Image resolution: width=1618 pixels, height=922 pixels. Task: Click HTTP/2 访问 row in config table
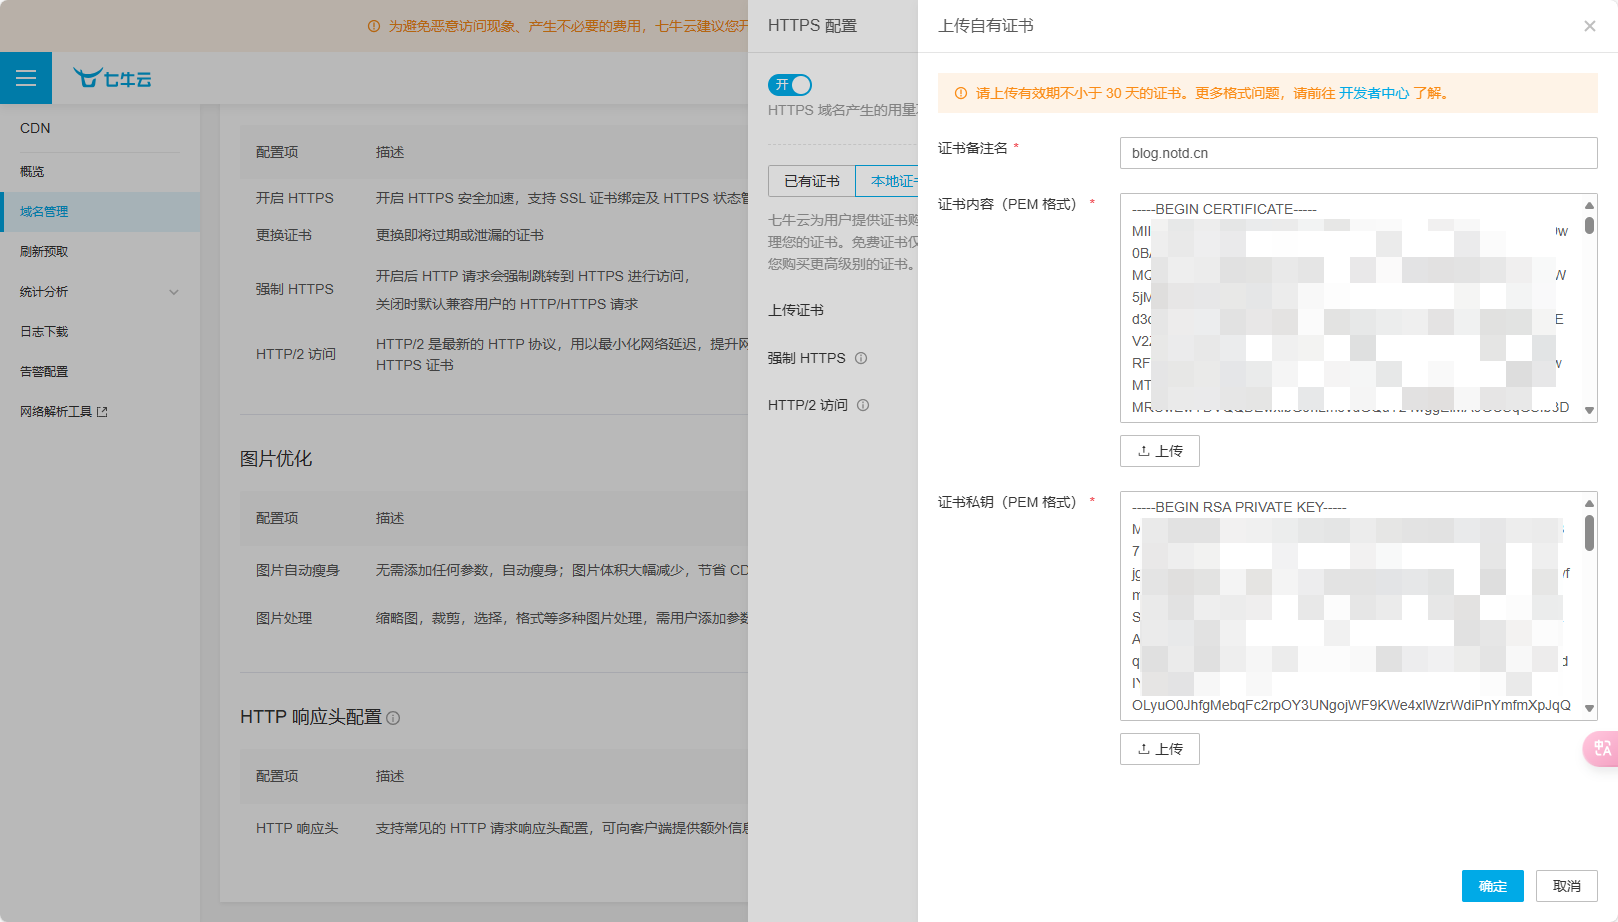pyautogui.click(x=296, y=354)
